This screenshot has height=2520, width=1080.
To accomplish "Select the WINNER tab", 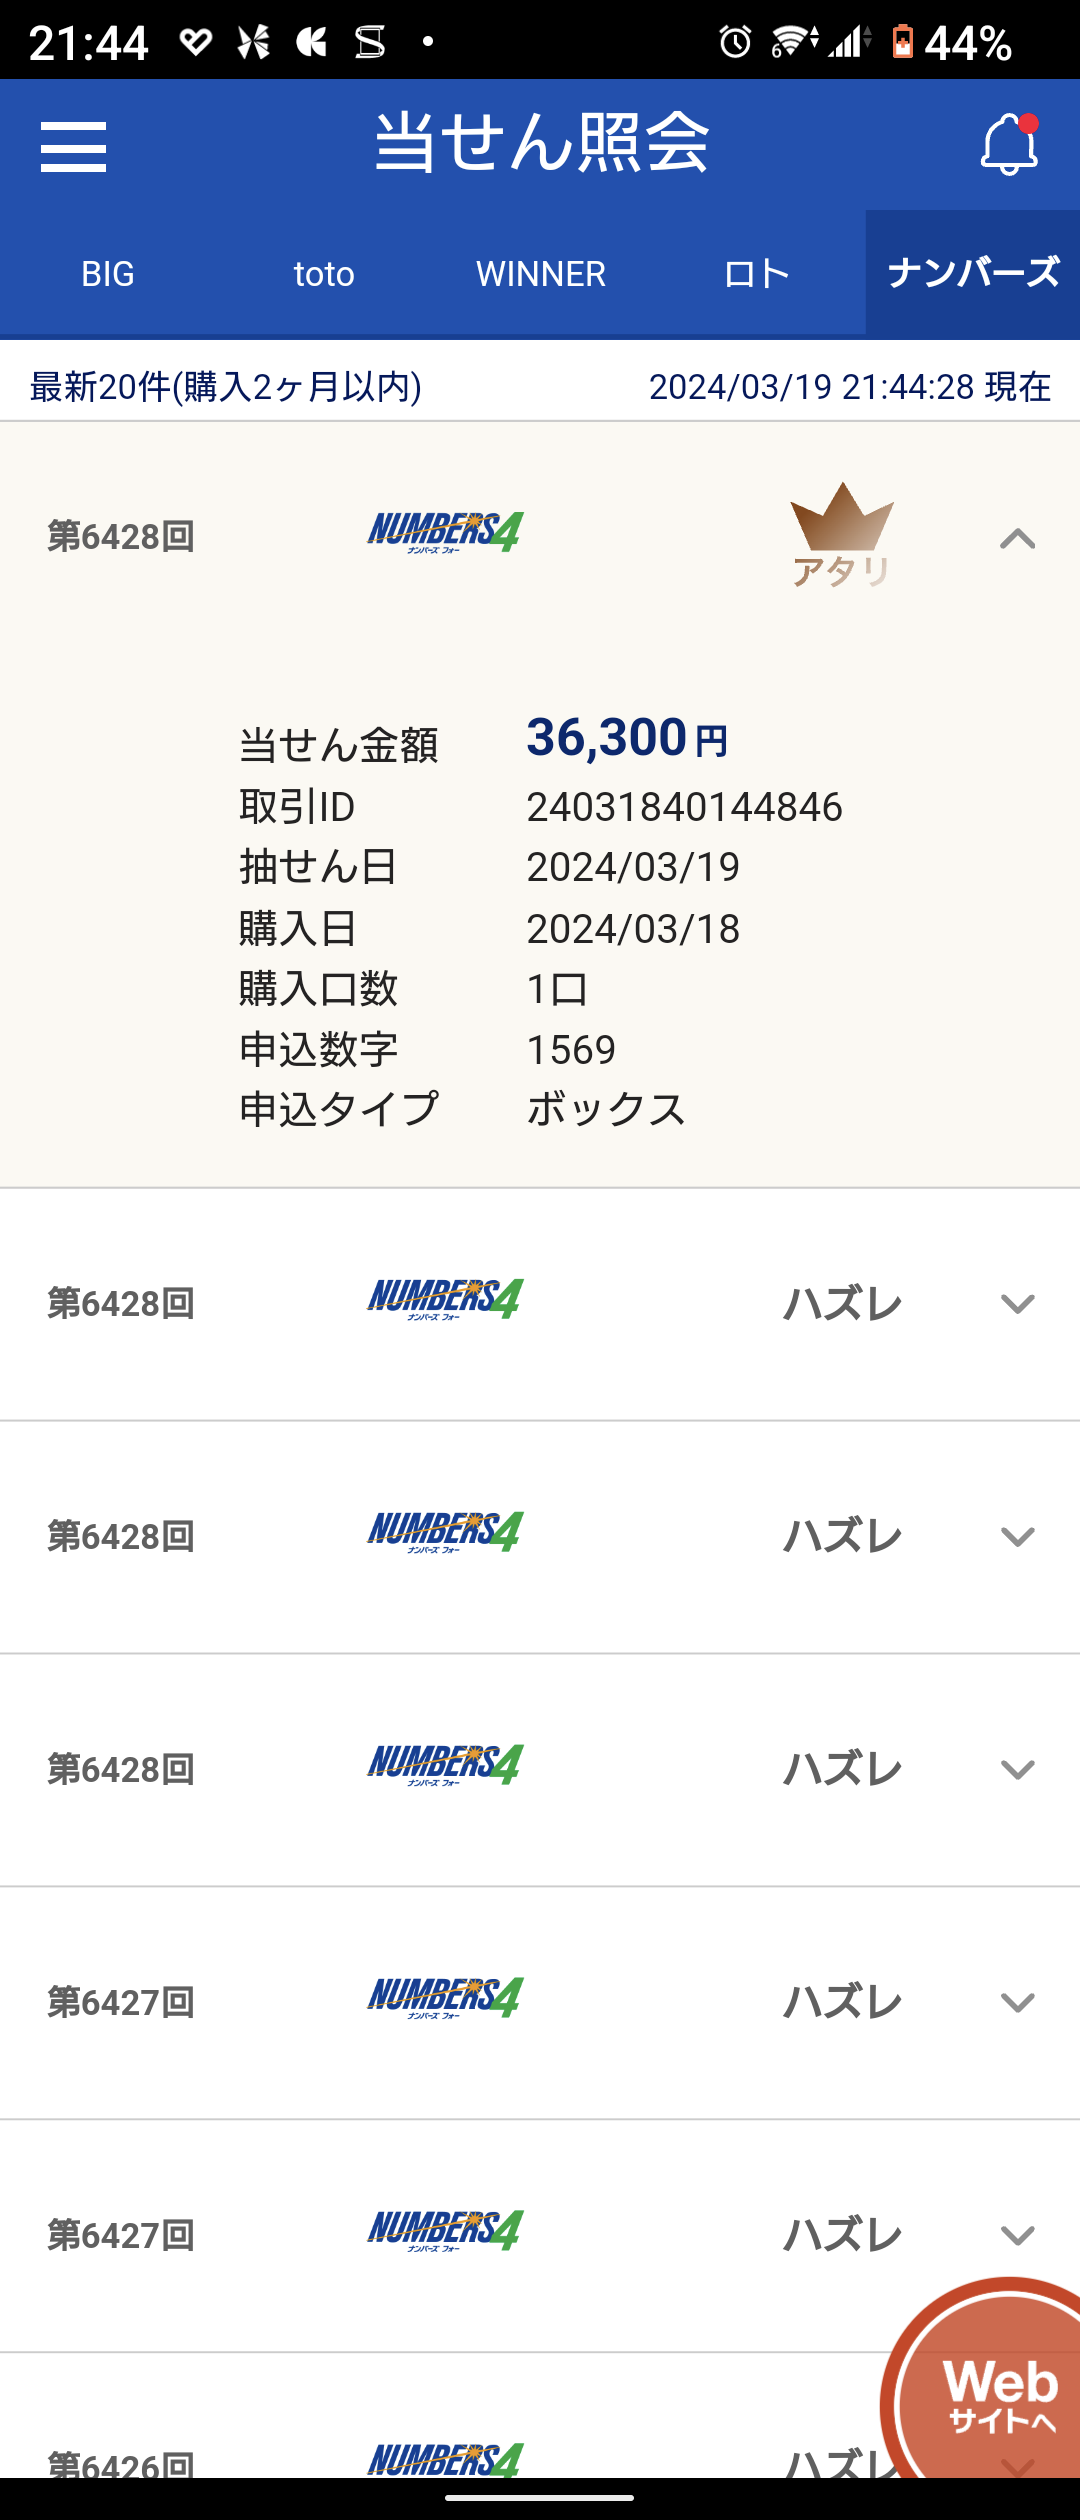I will pos(541,273).
